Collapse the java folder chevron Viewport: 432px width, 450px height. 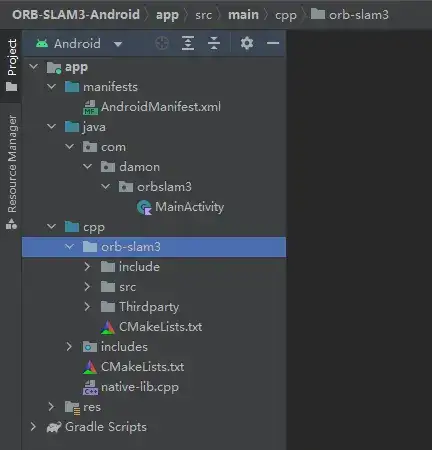pyautogui.click(x=52, y=127)
